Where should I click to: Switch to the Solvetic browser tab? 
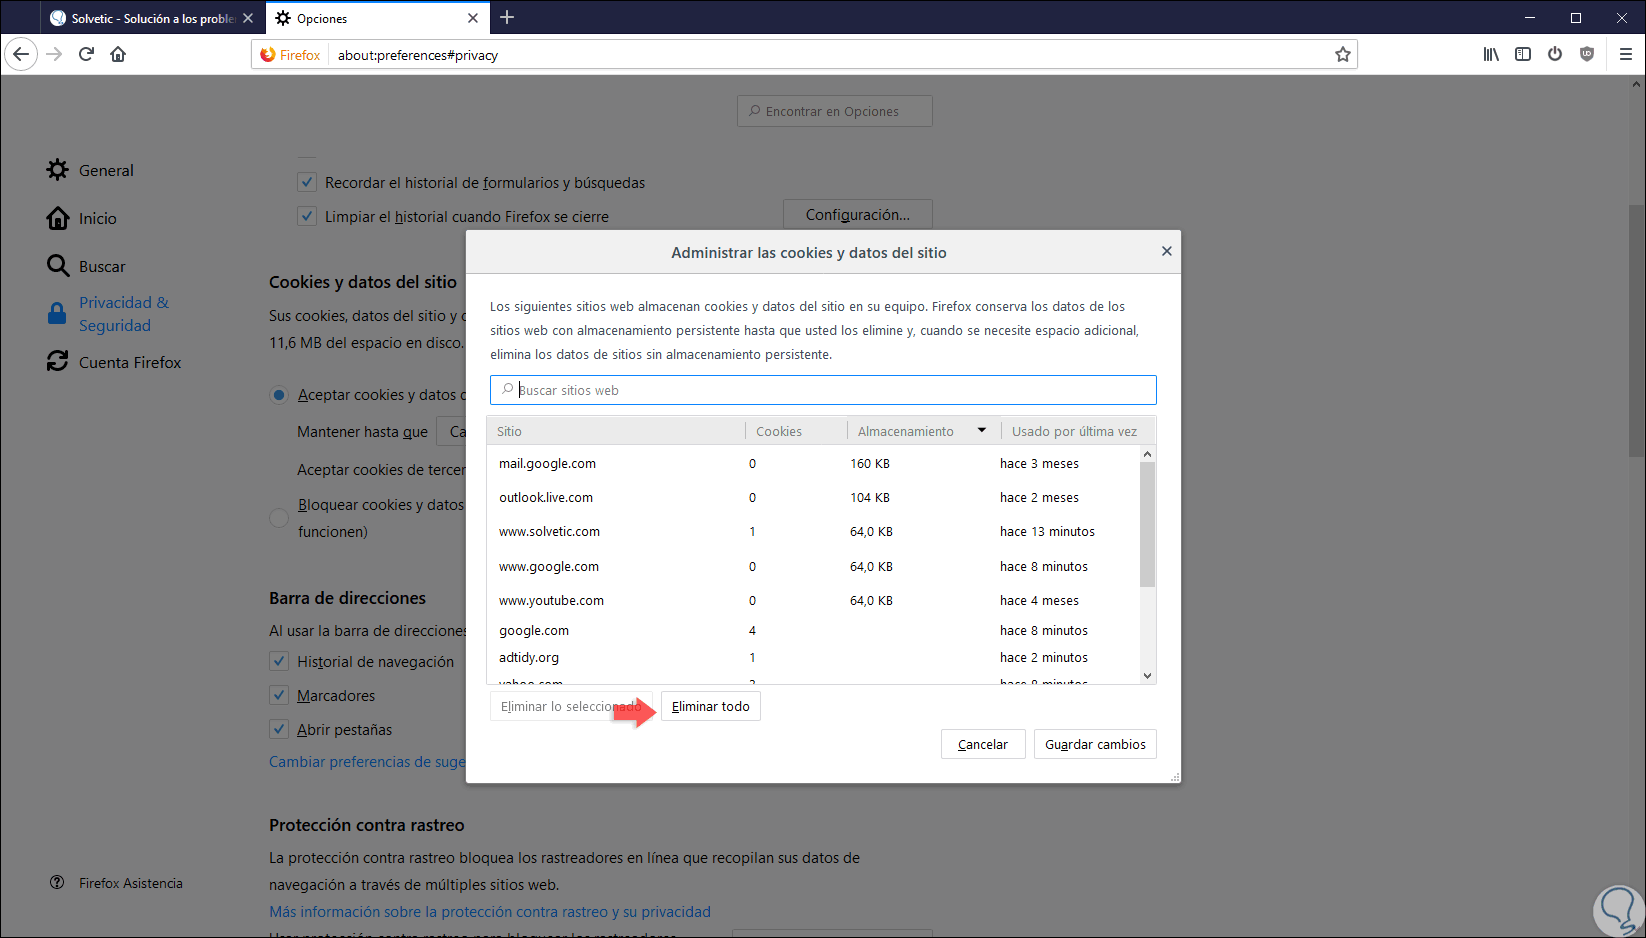pyautogui.click(x=150, y=18)
